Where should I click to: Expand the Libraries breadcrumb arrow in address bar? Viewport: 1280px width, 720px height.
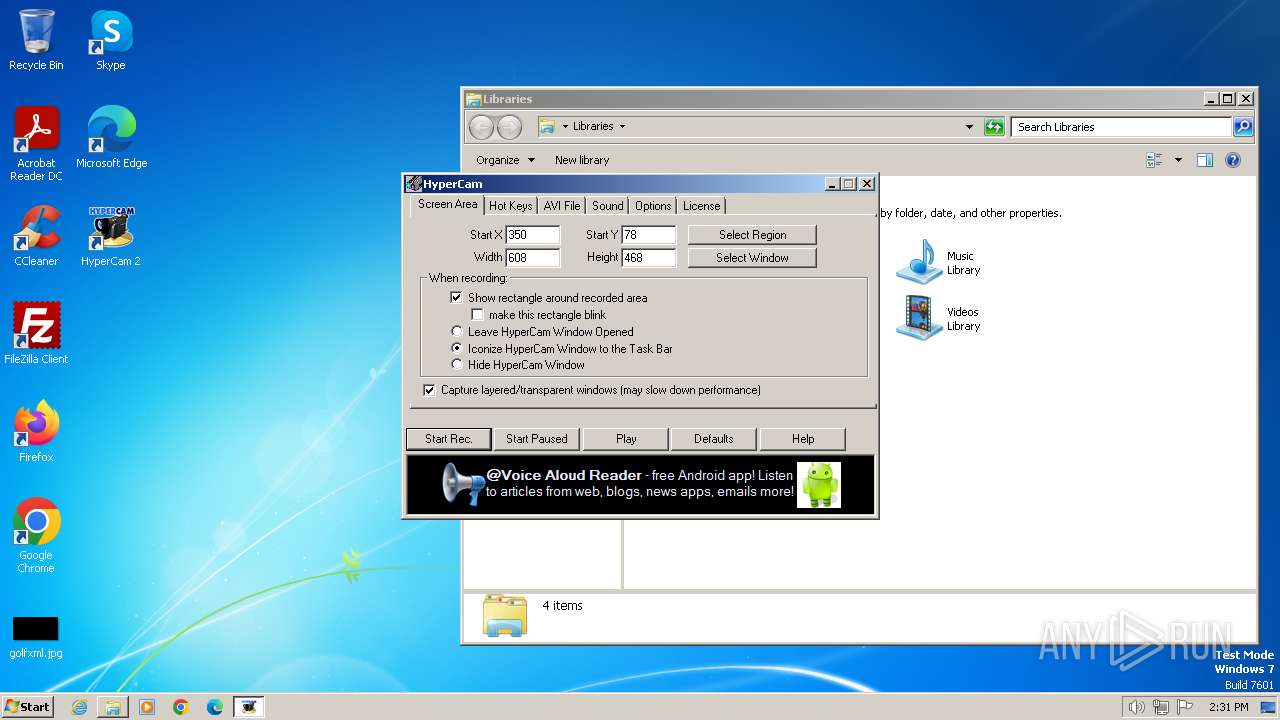click(x=622, y=127)
